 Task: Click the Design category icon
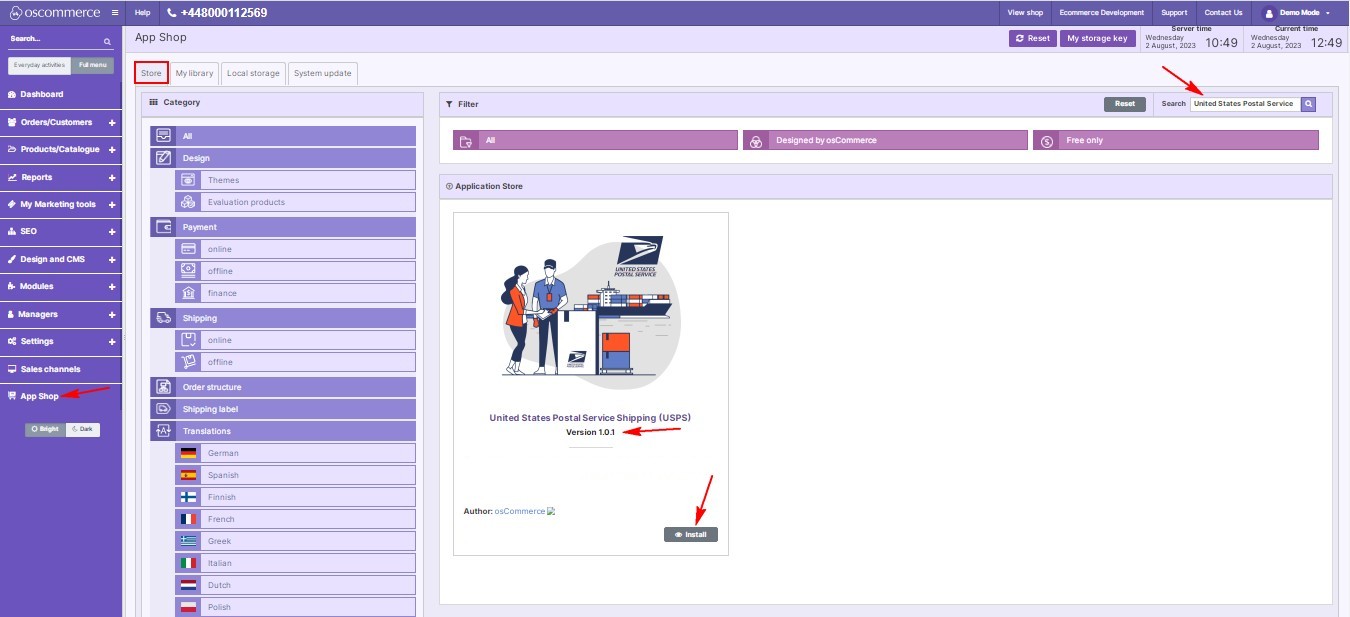click(x=163, y=158)
